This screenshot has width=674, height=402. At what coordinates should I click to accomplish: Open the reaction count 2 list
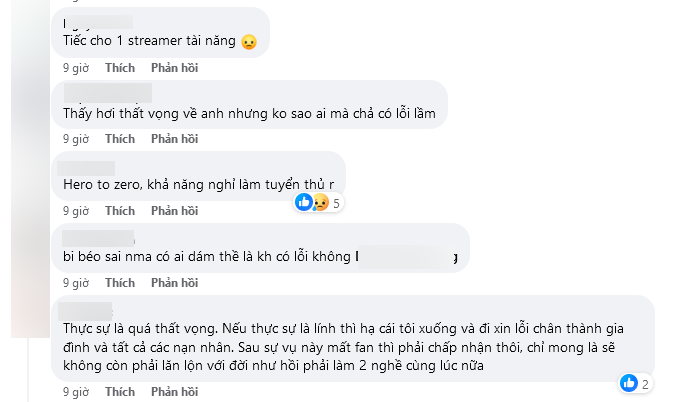click(645, 384)
